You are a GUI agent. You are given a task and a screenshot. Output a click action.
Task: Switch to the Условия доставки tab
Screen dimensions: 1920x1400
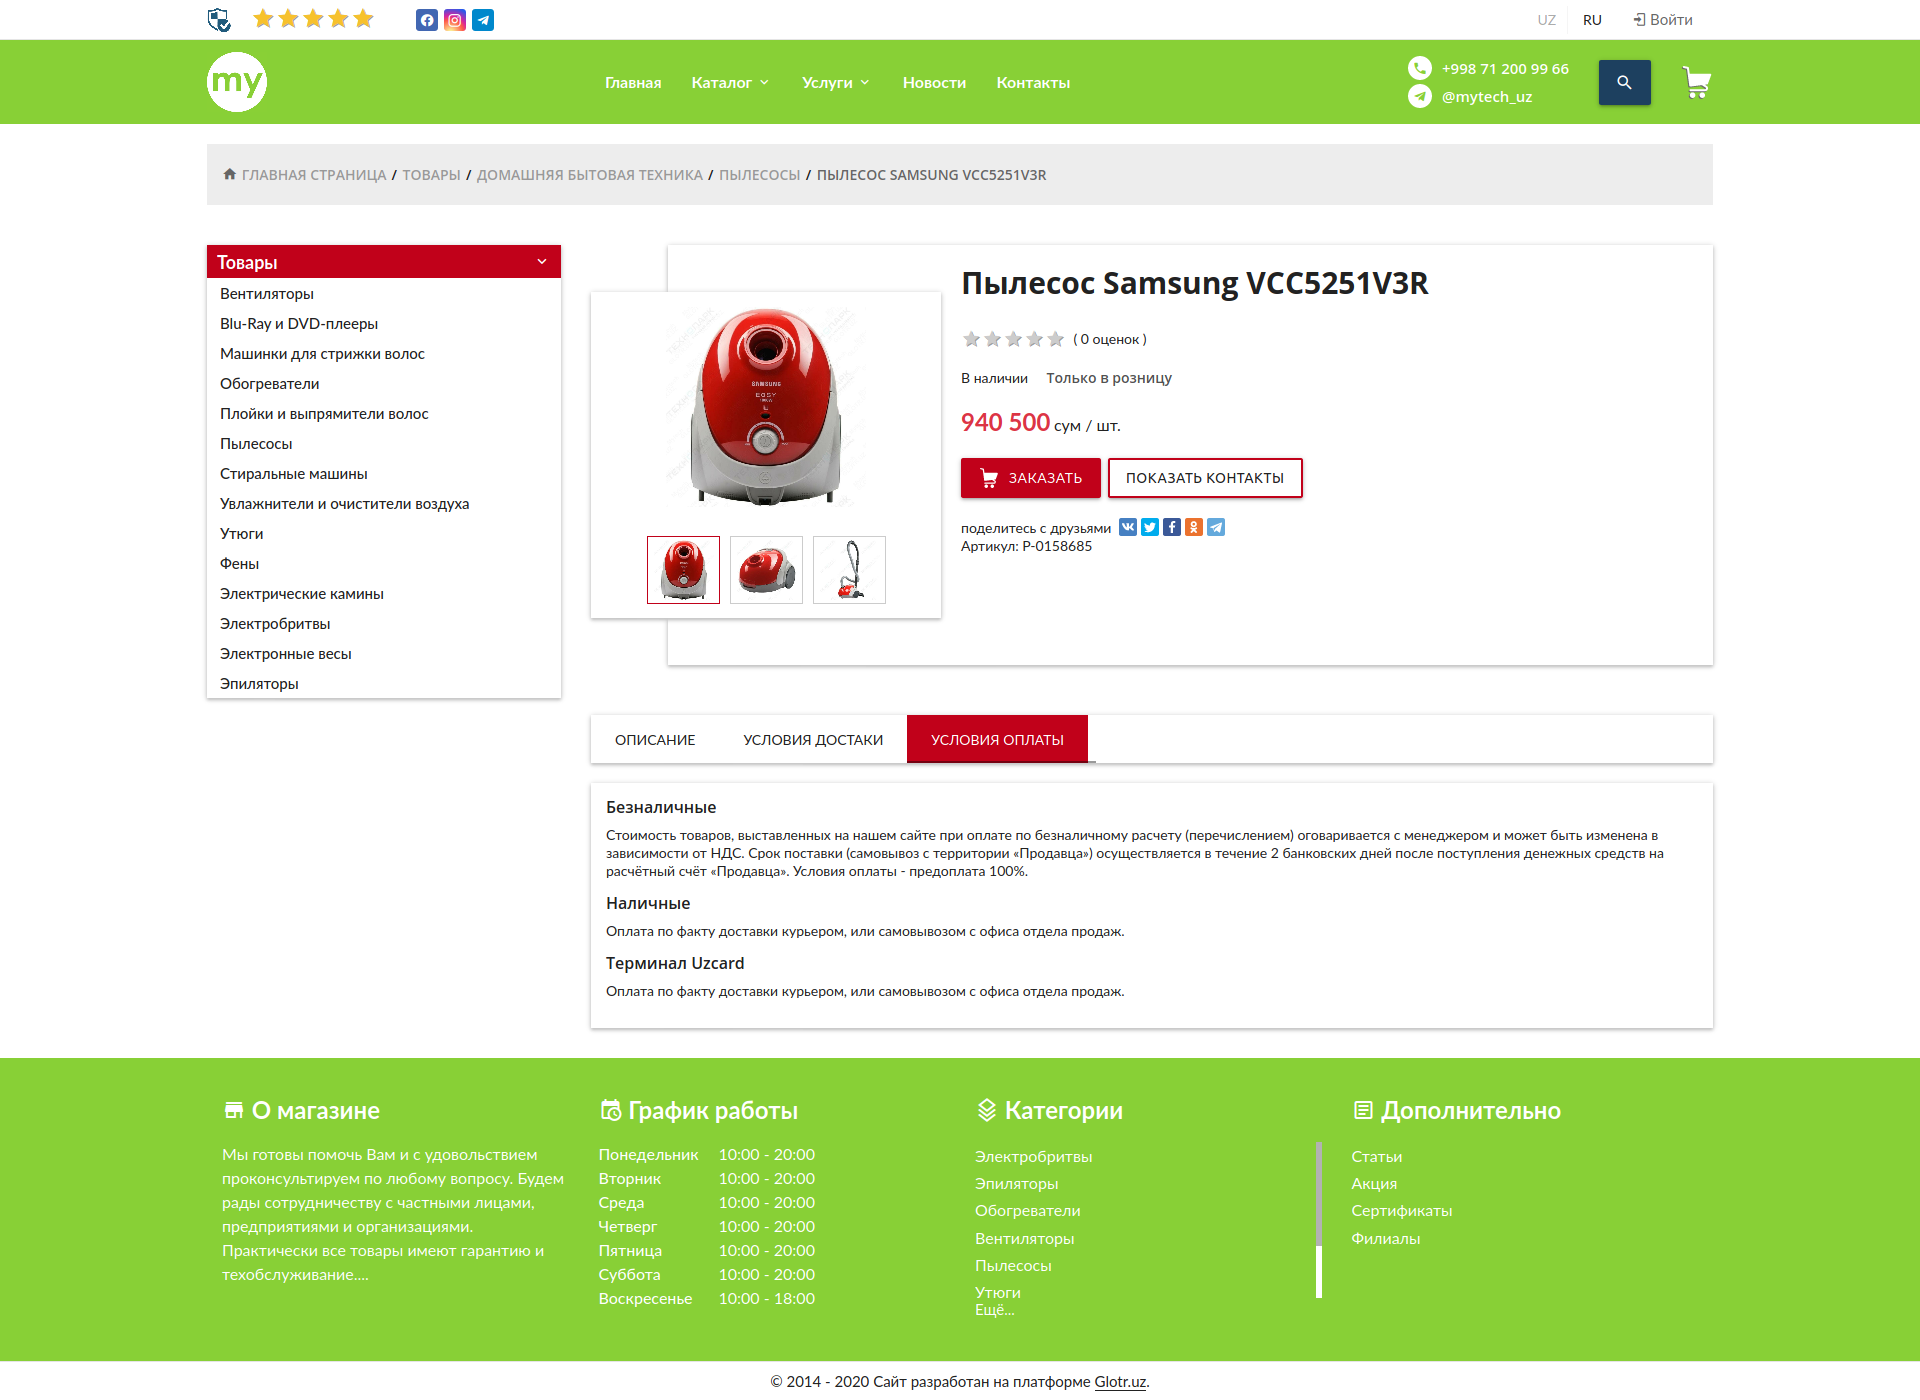tap(813, 740)
